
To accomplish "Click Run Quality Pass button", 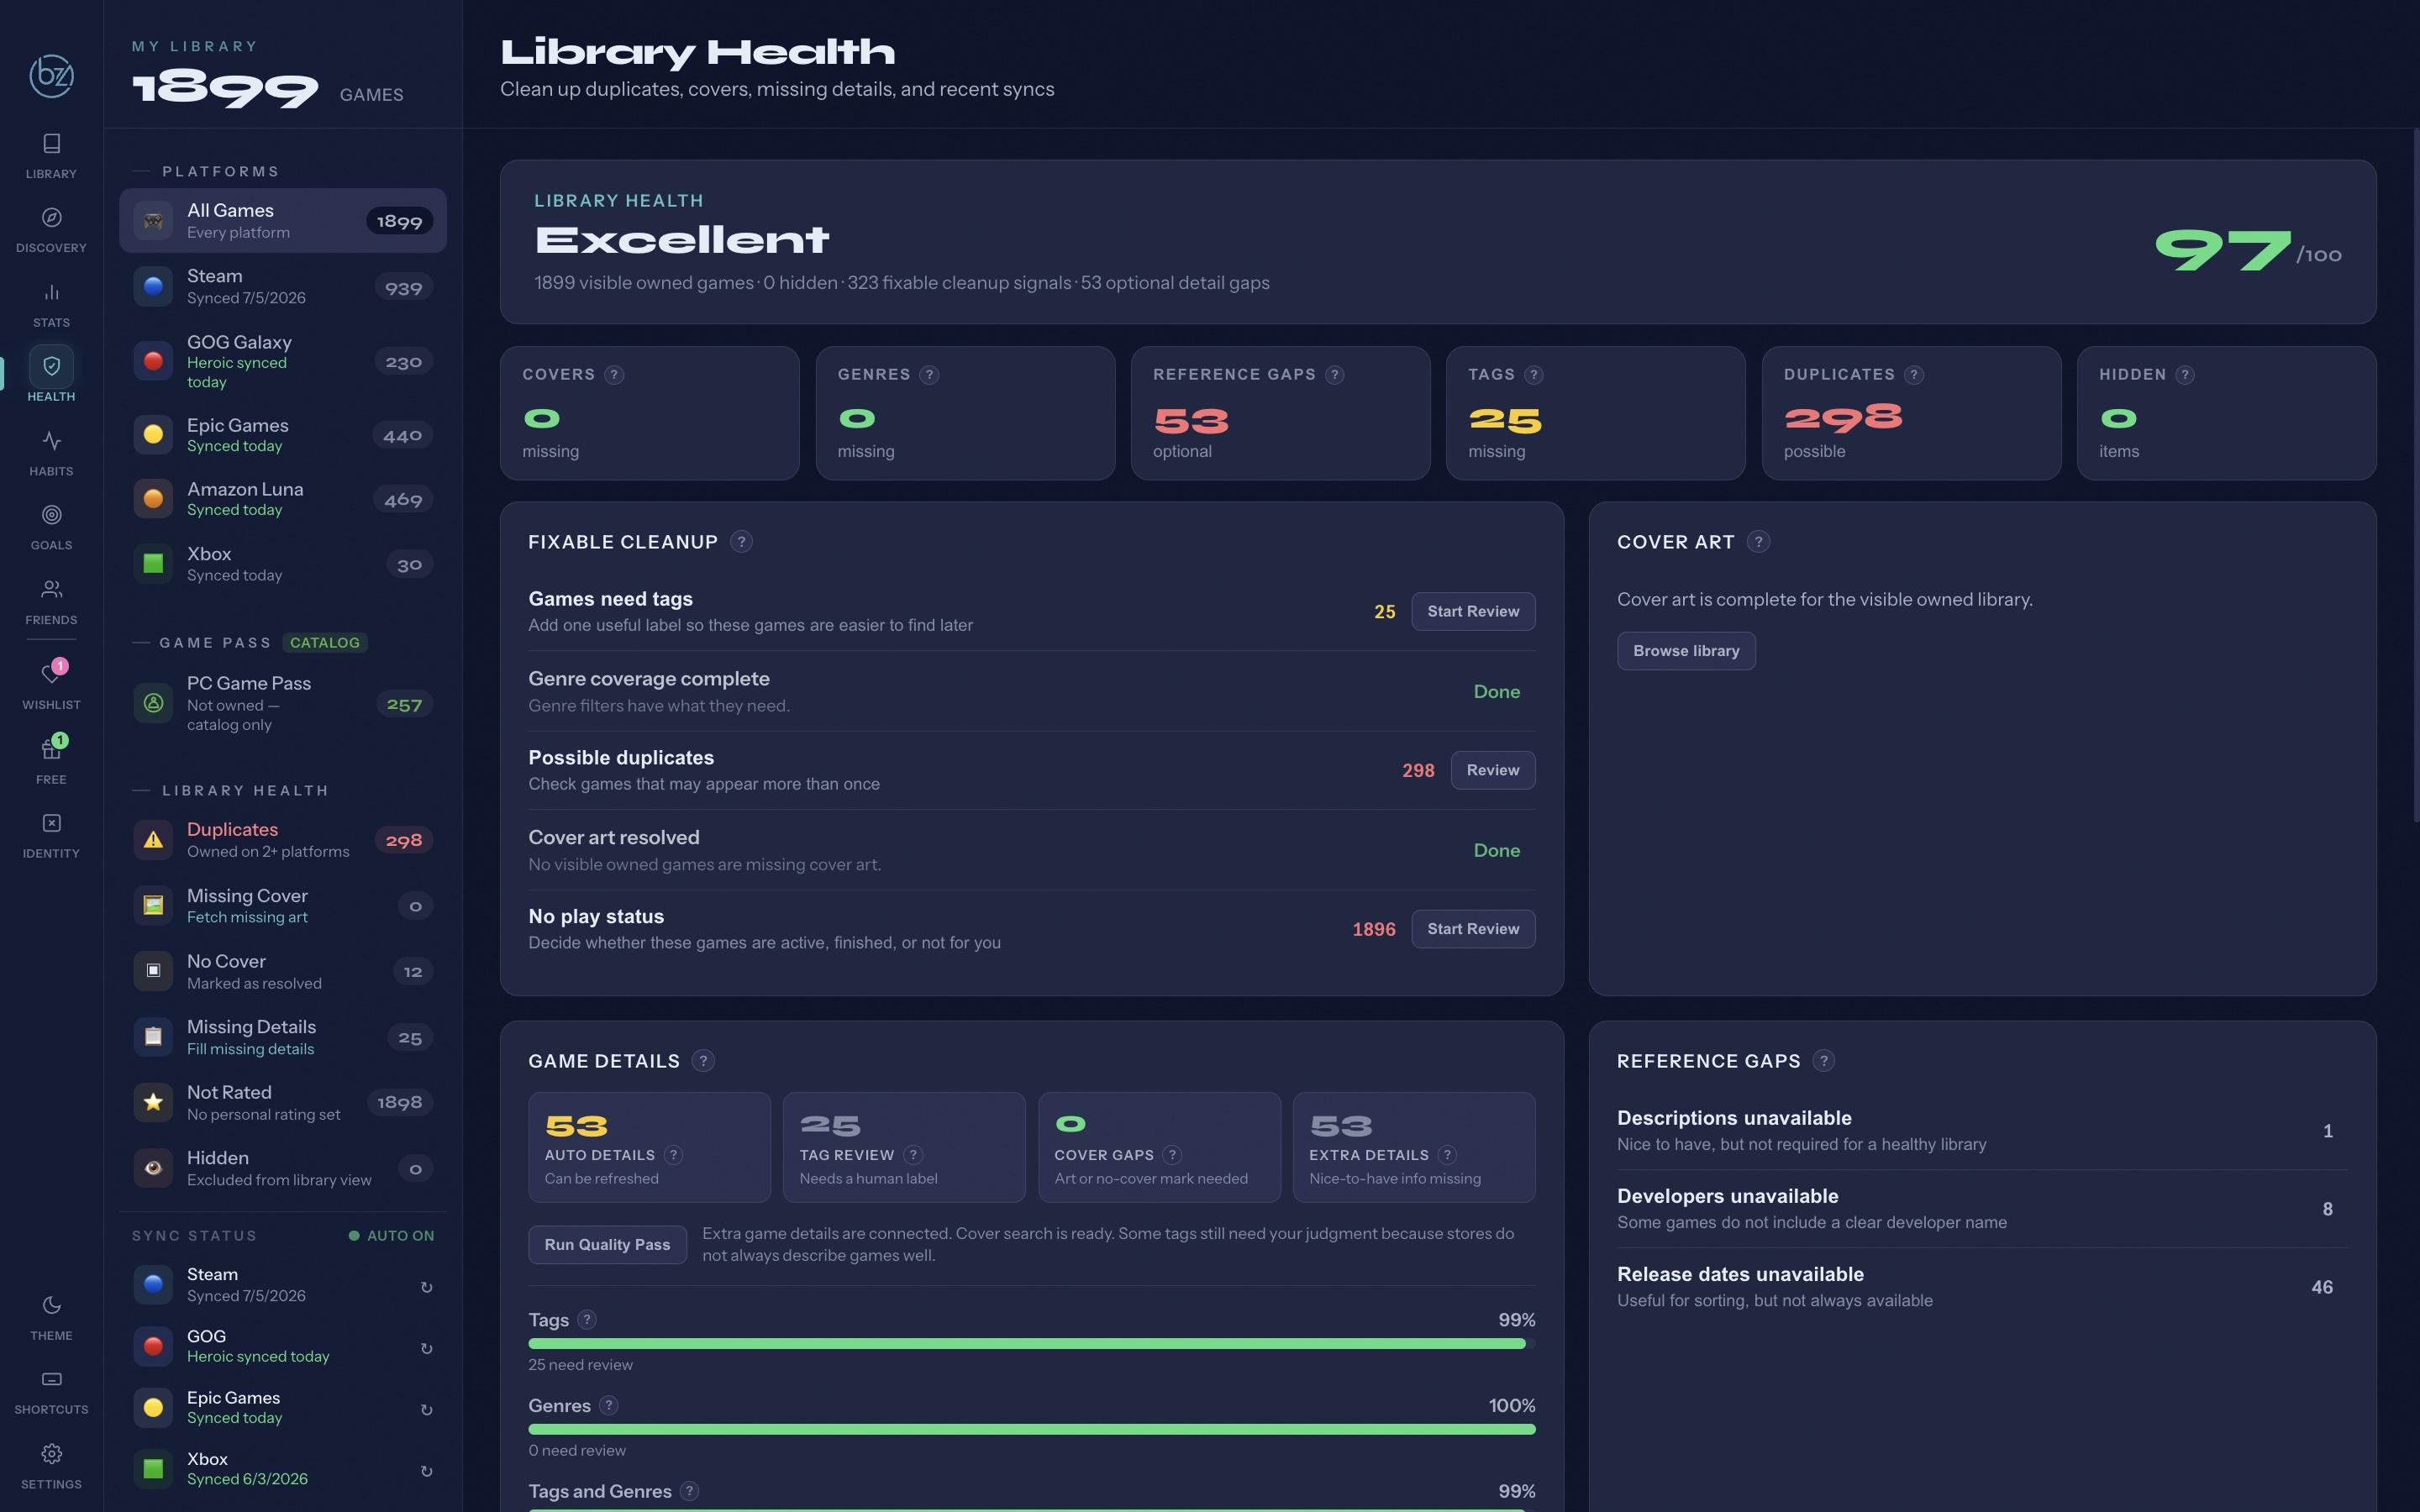I will [x=607, y=1245].
